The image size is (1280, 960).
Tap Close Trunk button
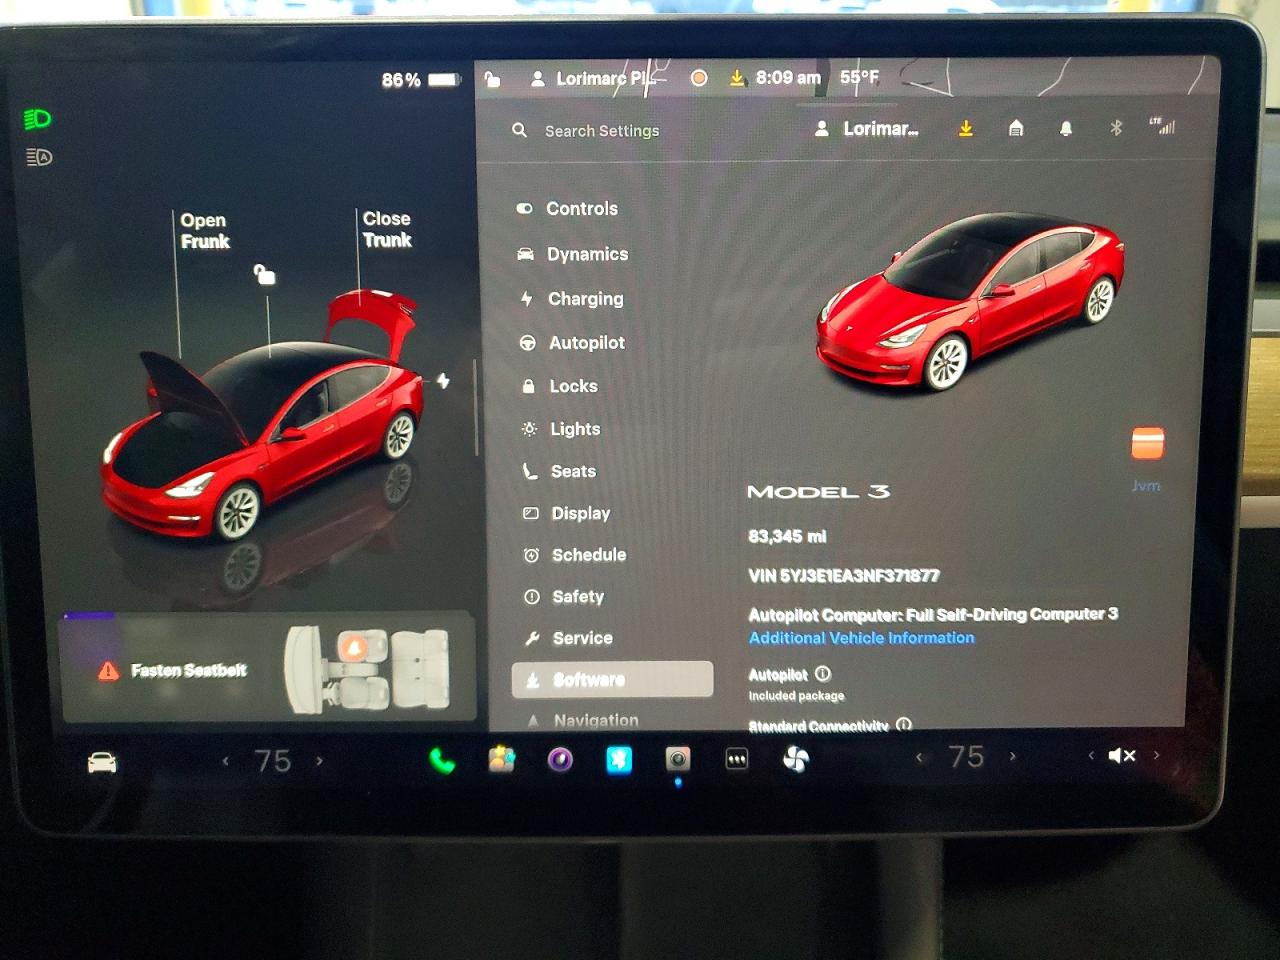[x=387, y=229]
